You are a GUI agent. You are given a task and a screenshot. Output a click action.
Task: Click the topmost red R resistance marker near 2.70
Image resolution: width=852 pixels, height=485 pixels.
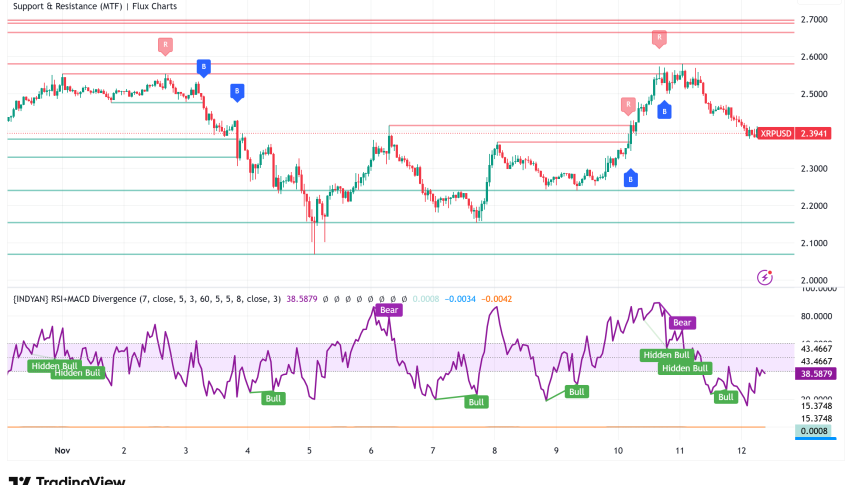(659, 38)
